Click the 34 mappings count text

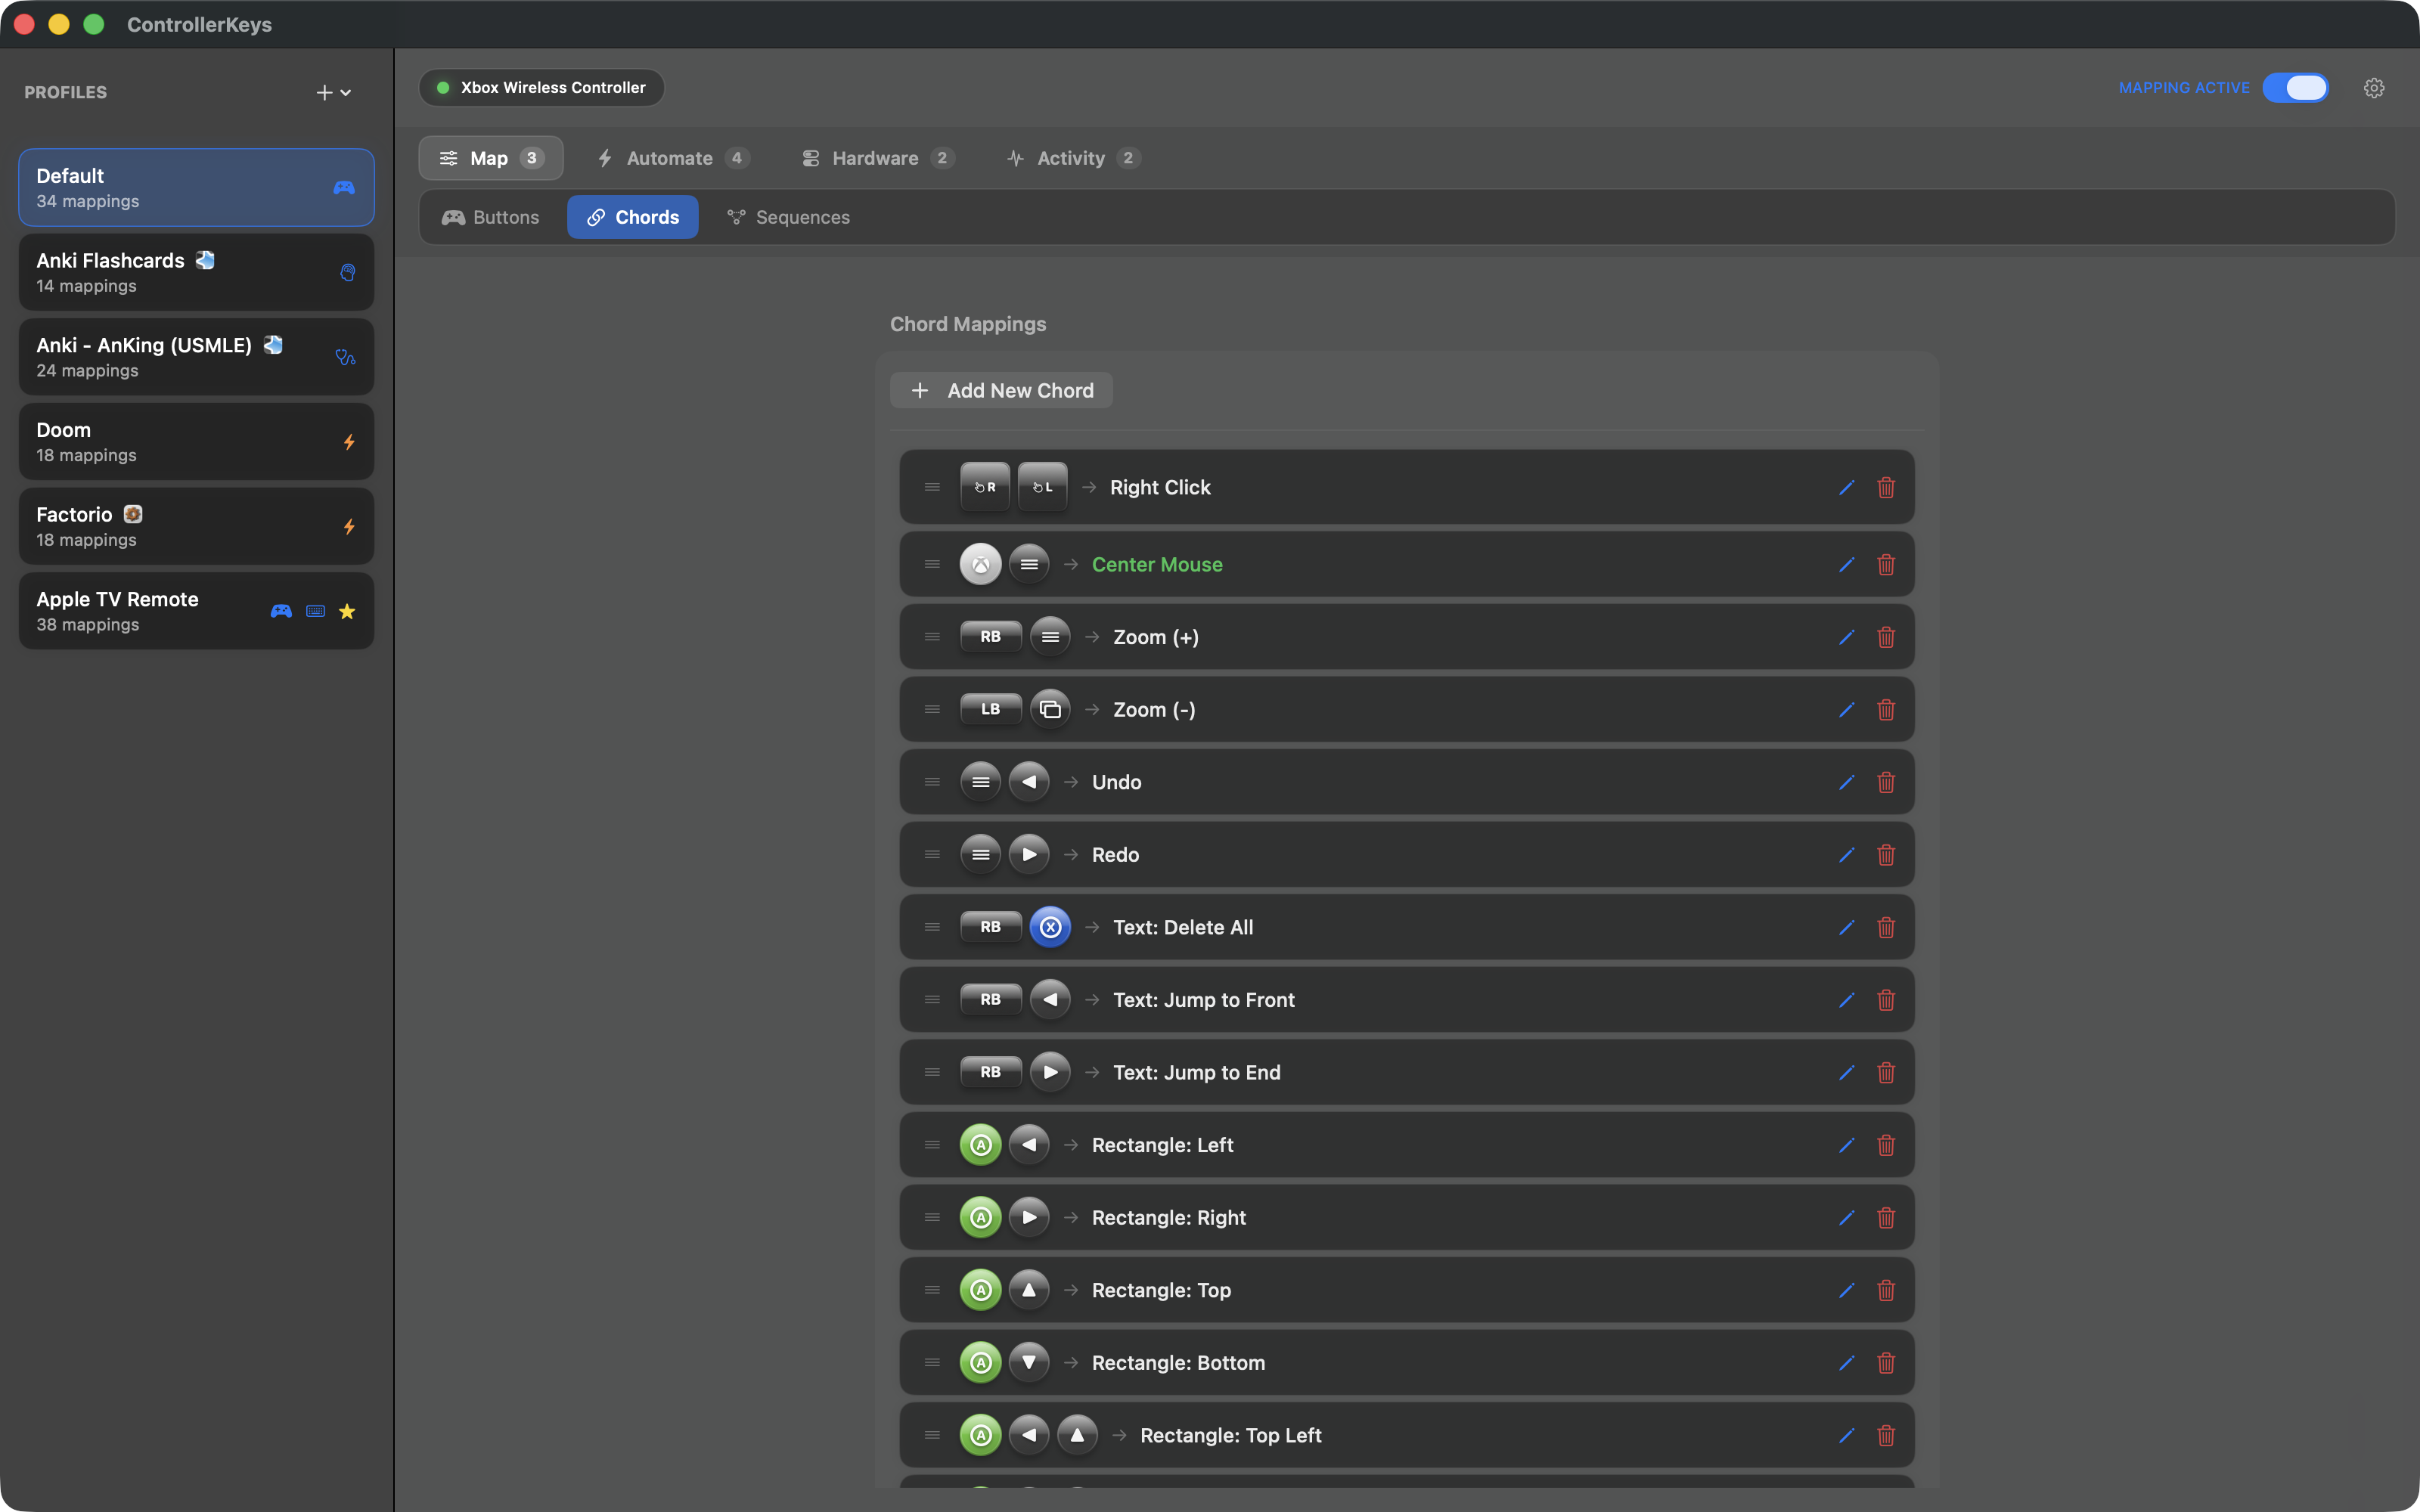pyautogui.click(x=88, y=201)
